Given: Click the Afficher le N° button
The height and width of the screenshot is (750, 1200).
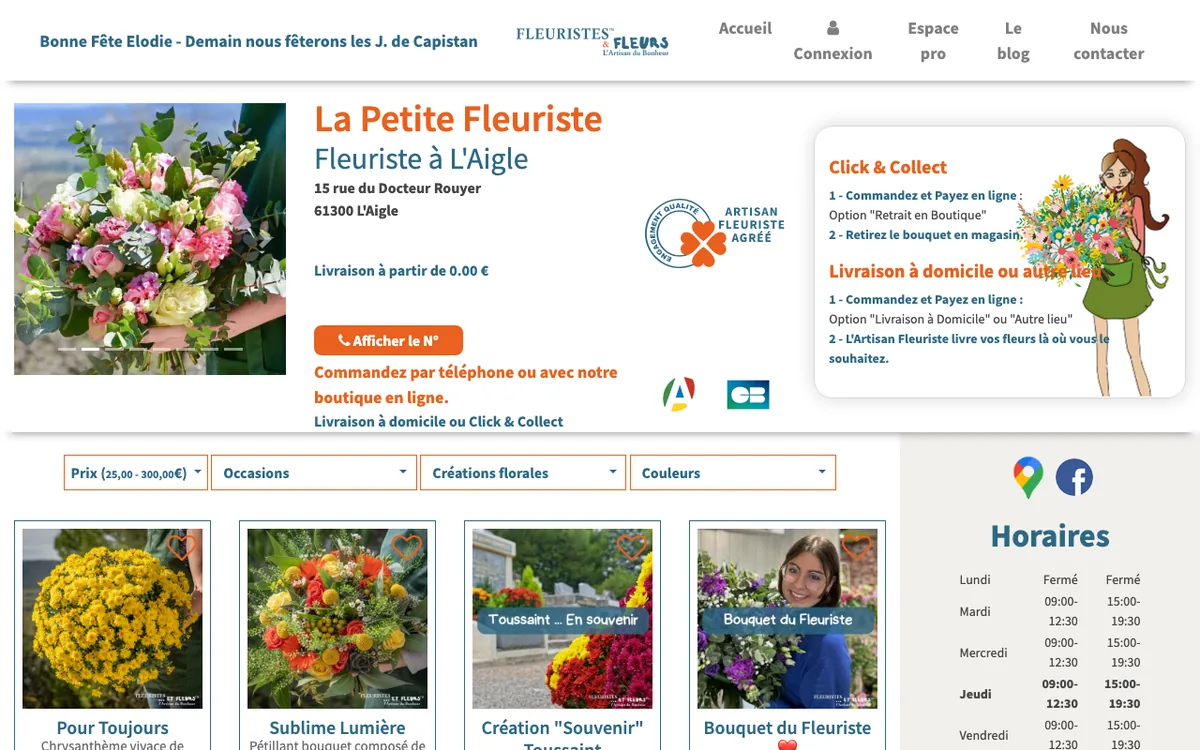Looking at the screenshot, I should click(x=388, y=341).
